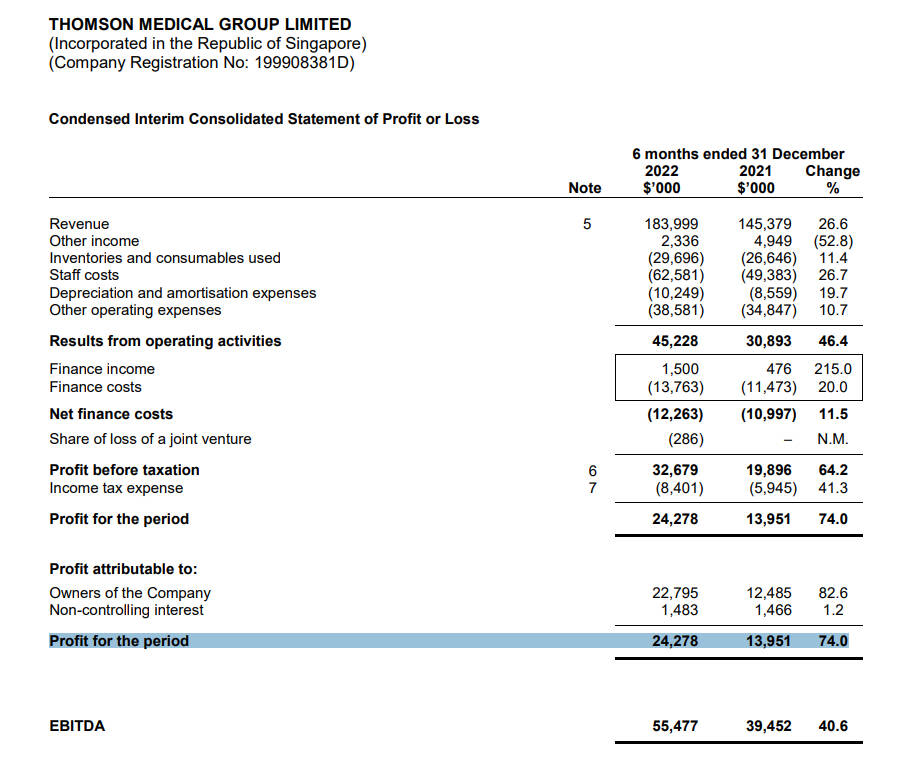Click 'Depreciation and amortisation expenses' label

(x=183, y=293)
